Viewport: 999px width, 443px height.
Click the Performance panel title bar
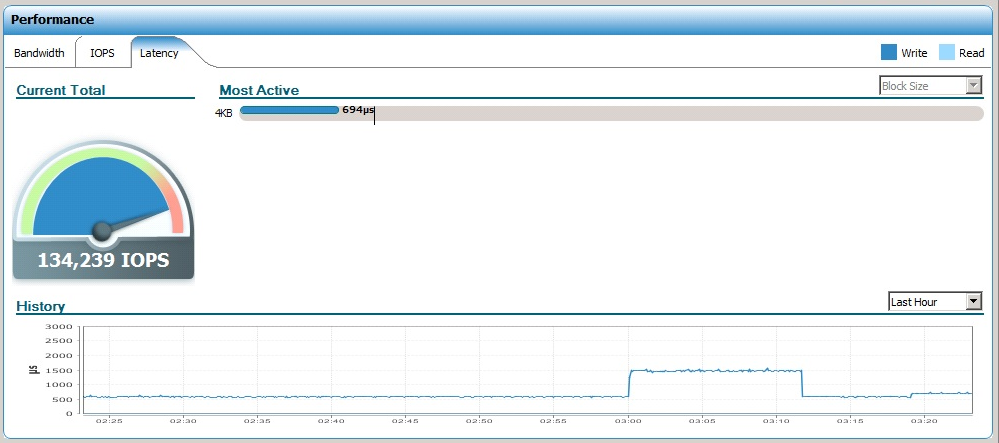click(500, 20)
